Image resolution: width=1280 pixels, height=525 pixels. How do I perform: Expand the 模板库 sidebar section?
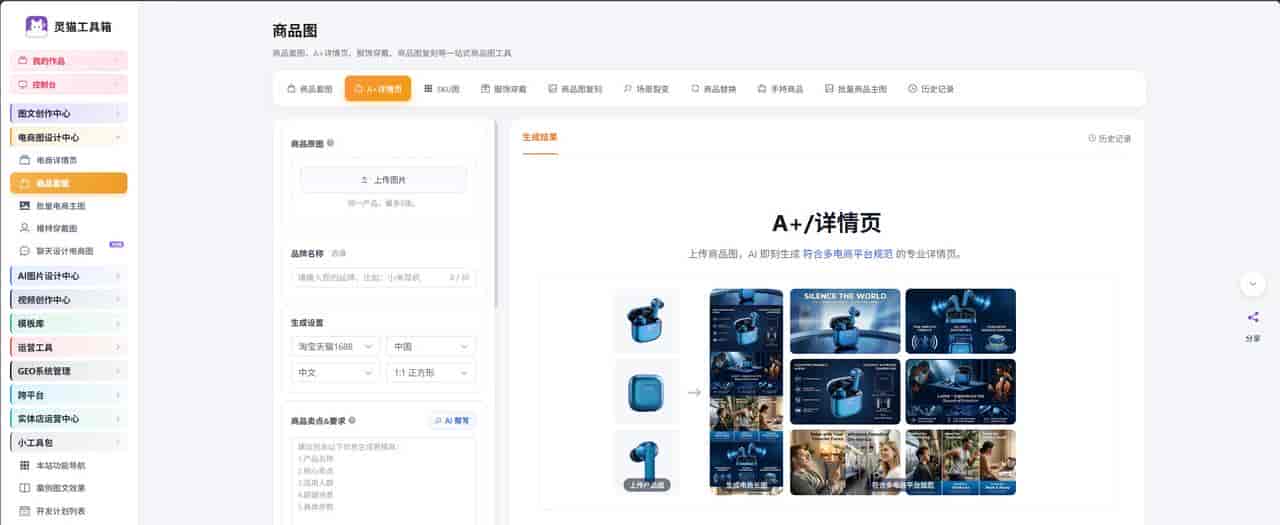click(69, 324)
